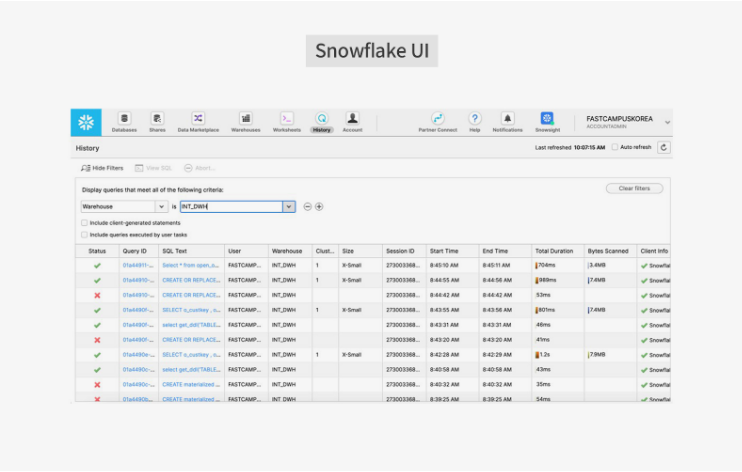Go to the Warehouses page
Viewport: 742px width, 472px height.
pyautogui.click(x=246, y=122)
